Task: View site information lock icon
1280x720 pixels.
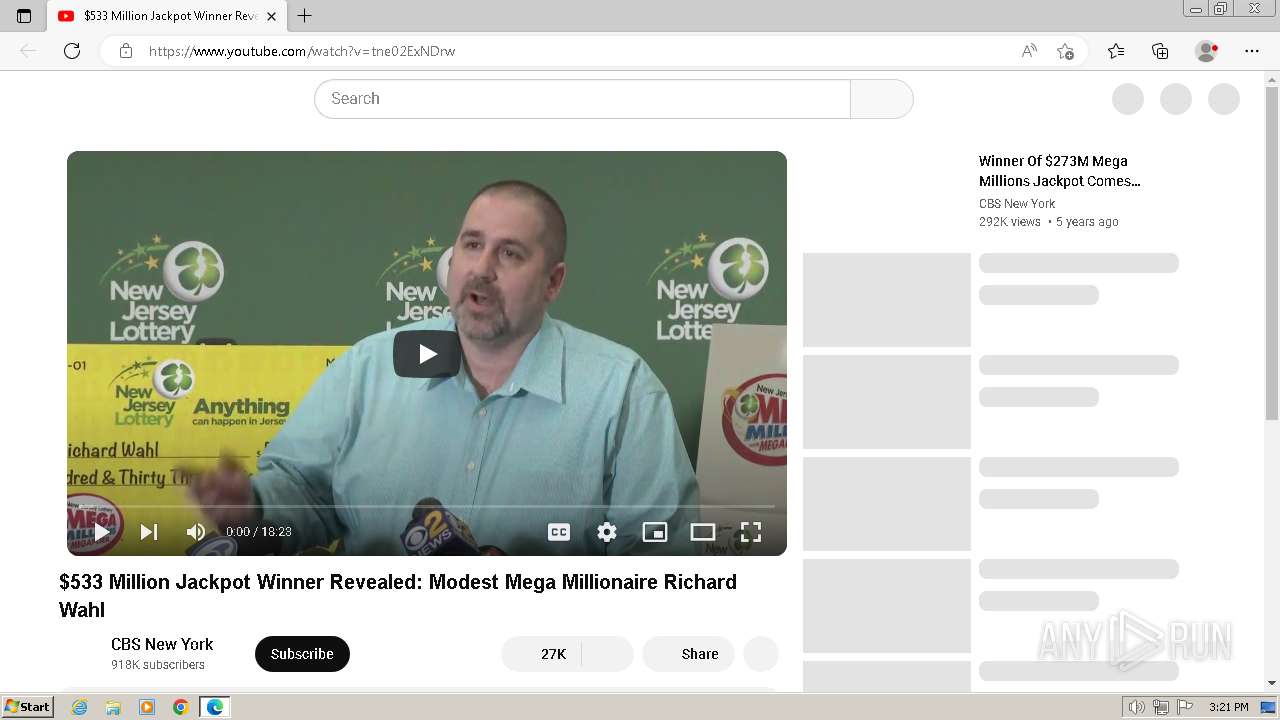Action: [126, 51]
